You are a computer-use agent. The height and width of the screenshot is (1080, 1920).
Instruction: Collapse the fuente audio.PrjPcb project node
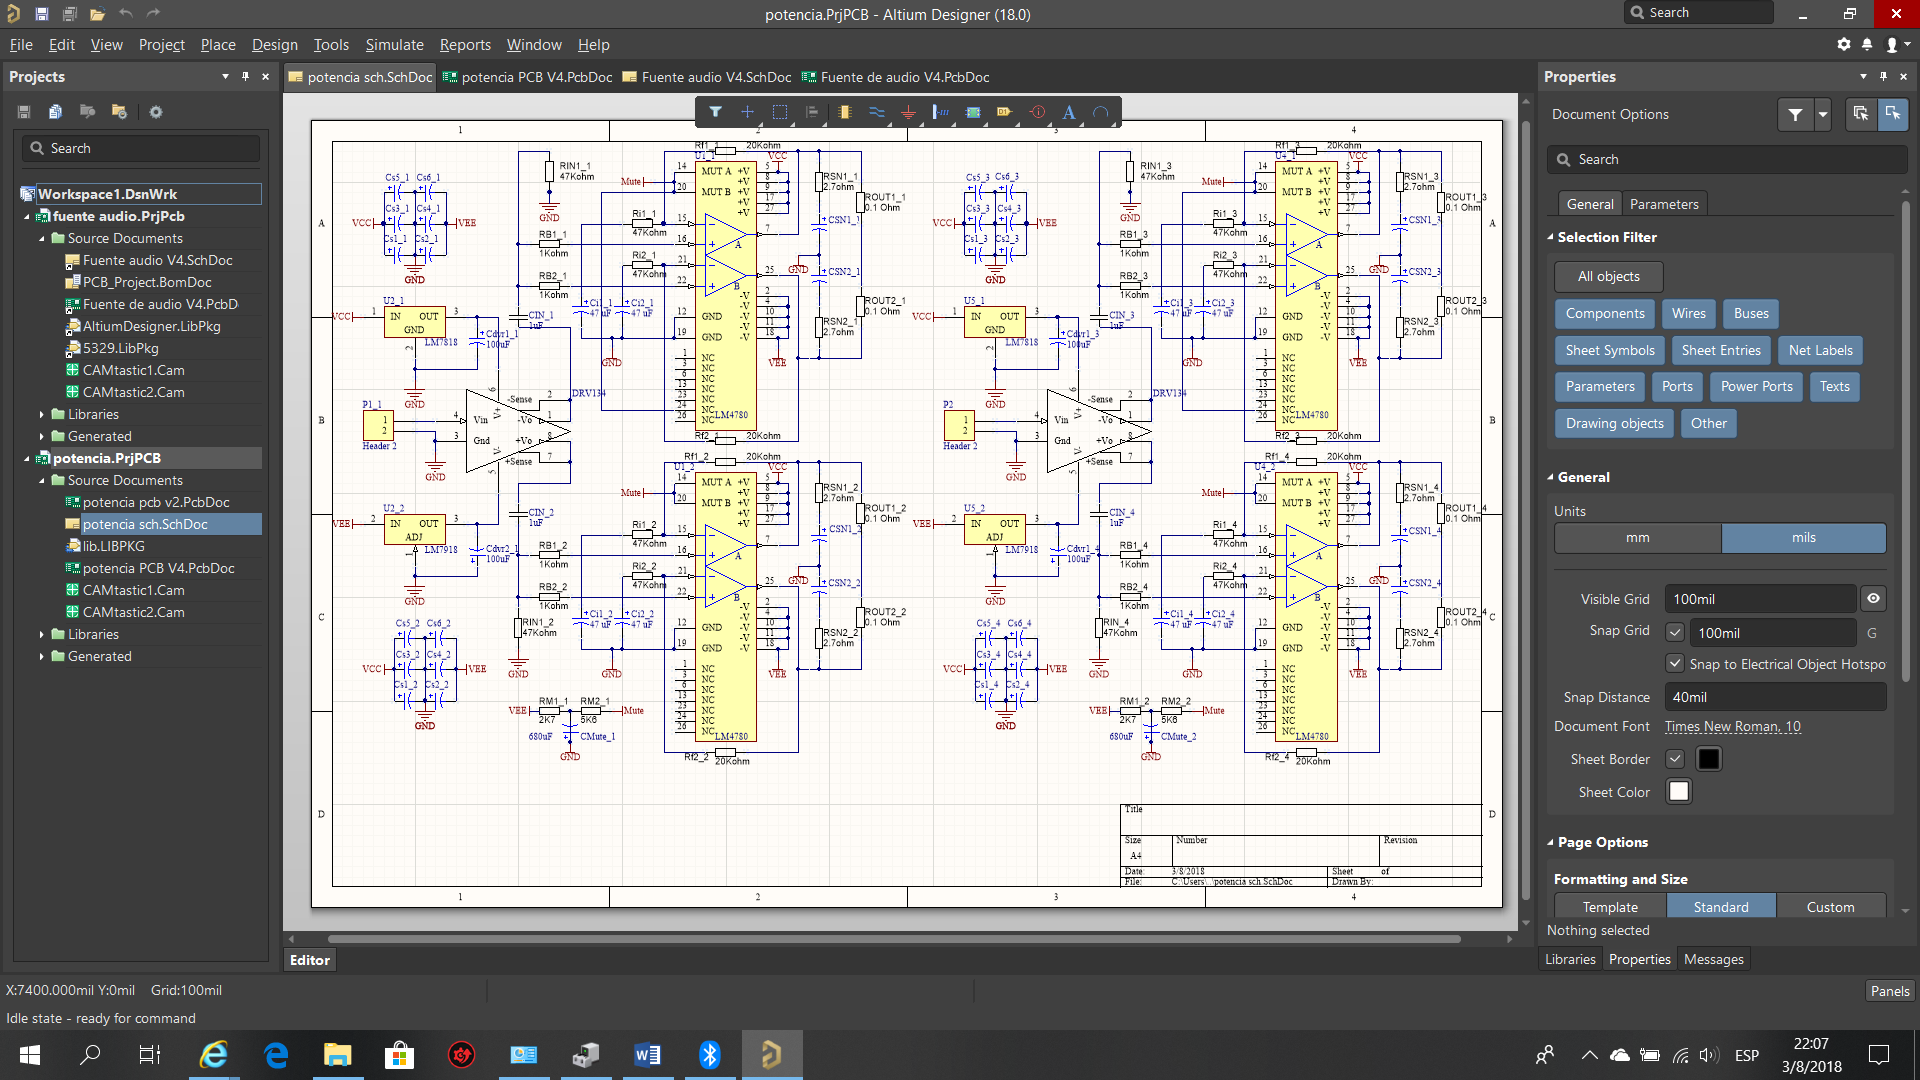click(x=27, y=216)
